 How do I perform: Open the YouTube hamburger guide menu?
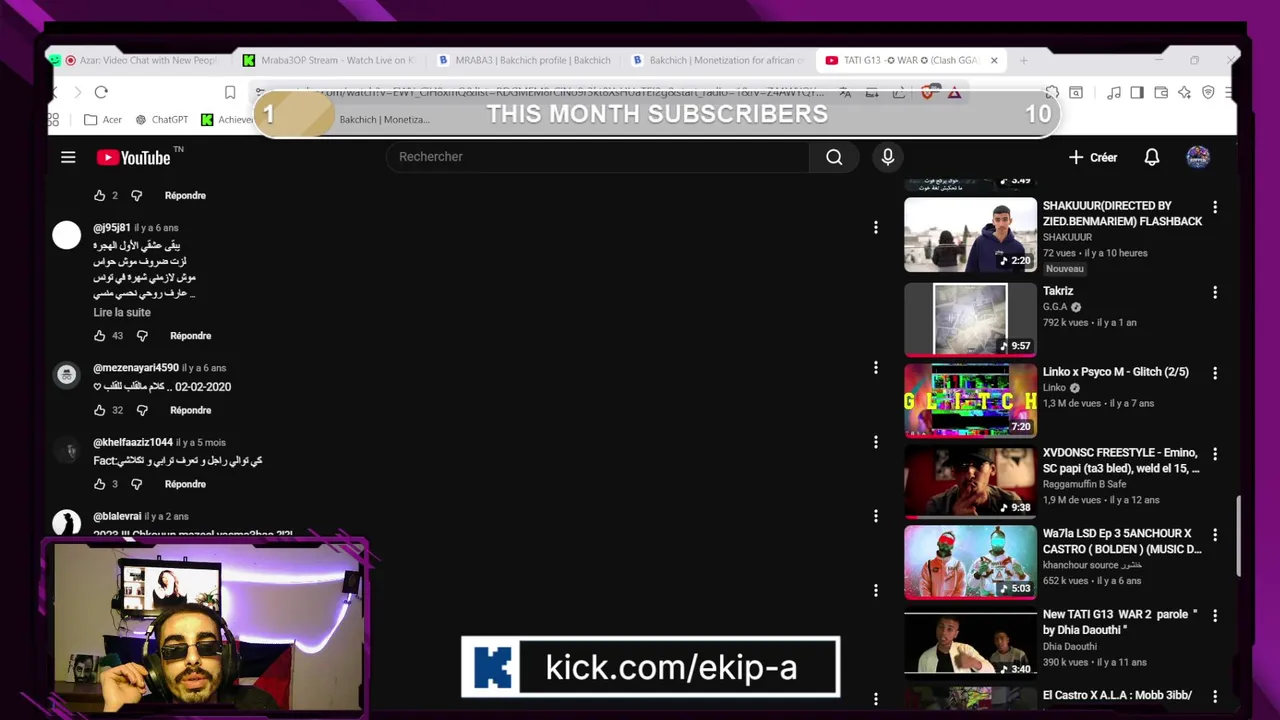coord(68,157)
